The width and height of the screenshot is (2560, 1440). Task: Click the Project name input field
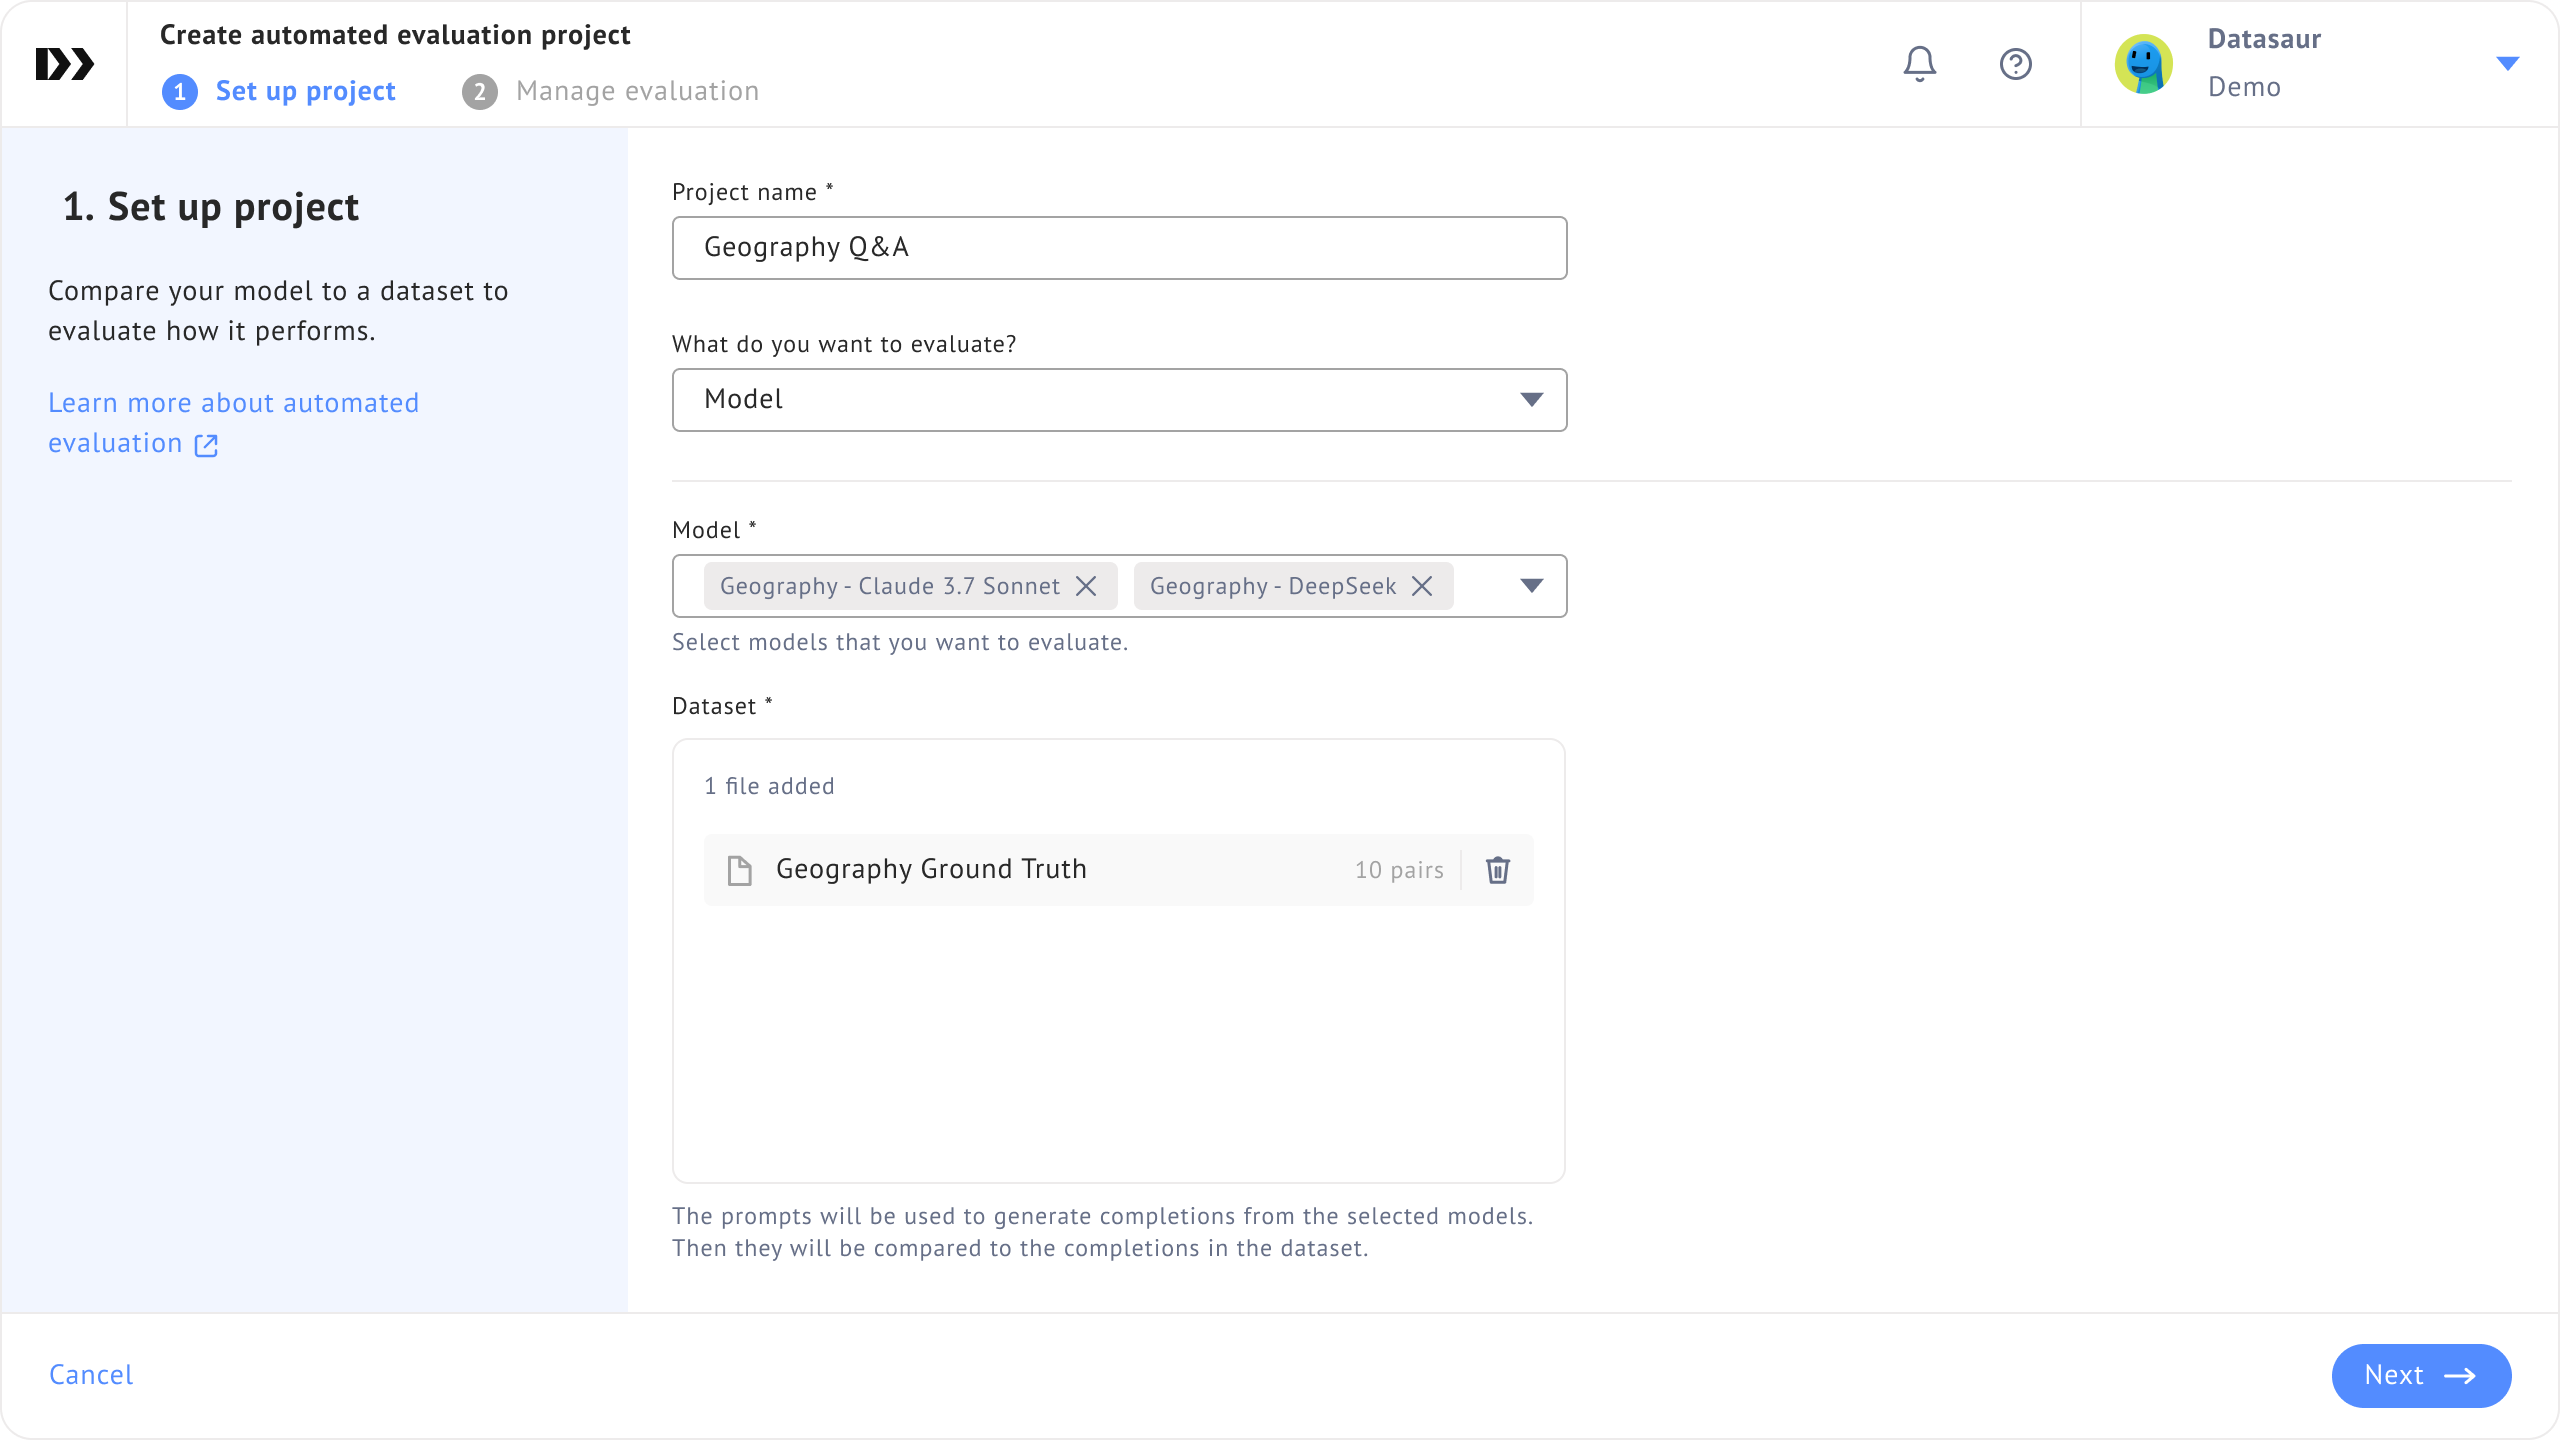[1118, 248]
